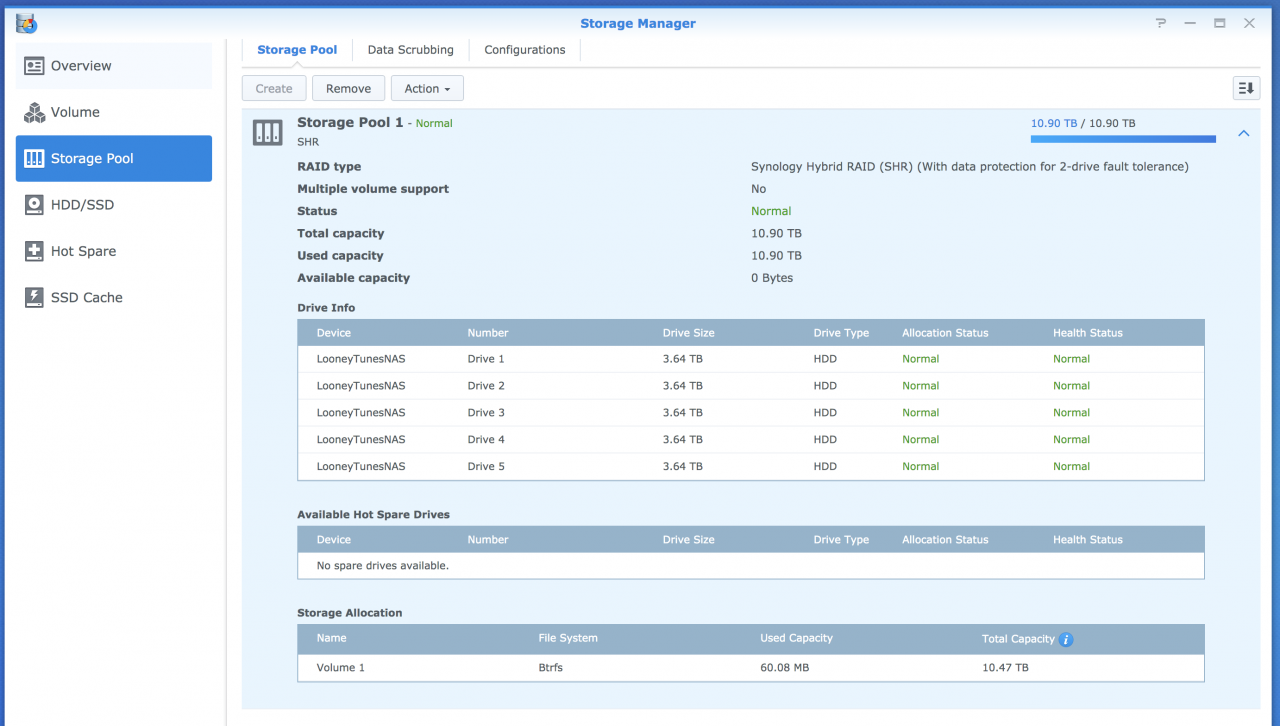Click the green Normal value beside Status

click(771, 211)
